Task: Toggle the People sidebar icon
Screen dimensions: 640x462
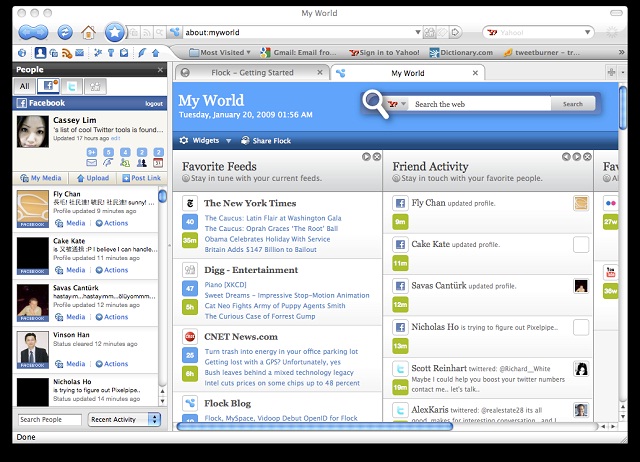Action: tap(40, 53)
